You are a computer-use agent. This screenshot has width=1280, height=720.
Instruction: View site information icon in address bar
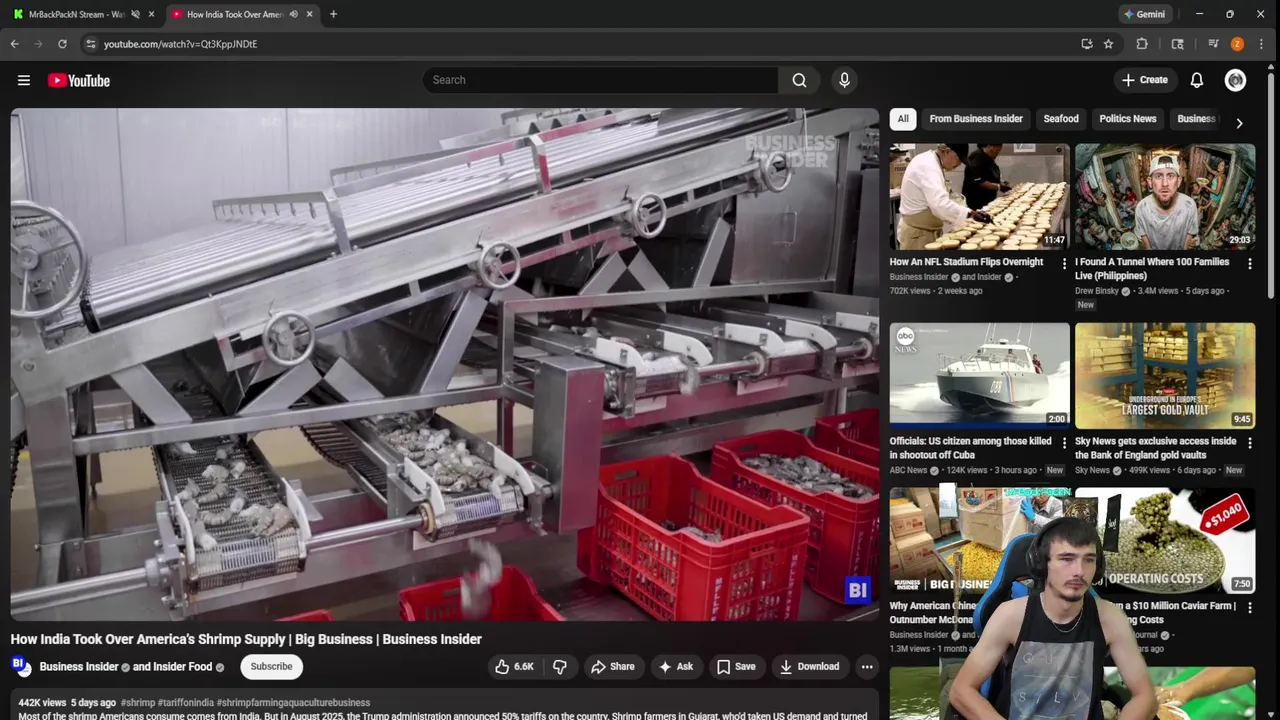pyautogui.click(x=91, y=44)
